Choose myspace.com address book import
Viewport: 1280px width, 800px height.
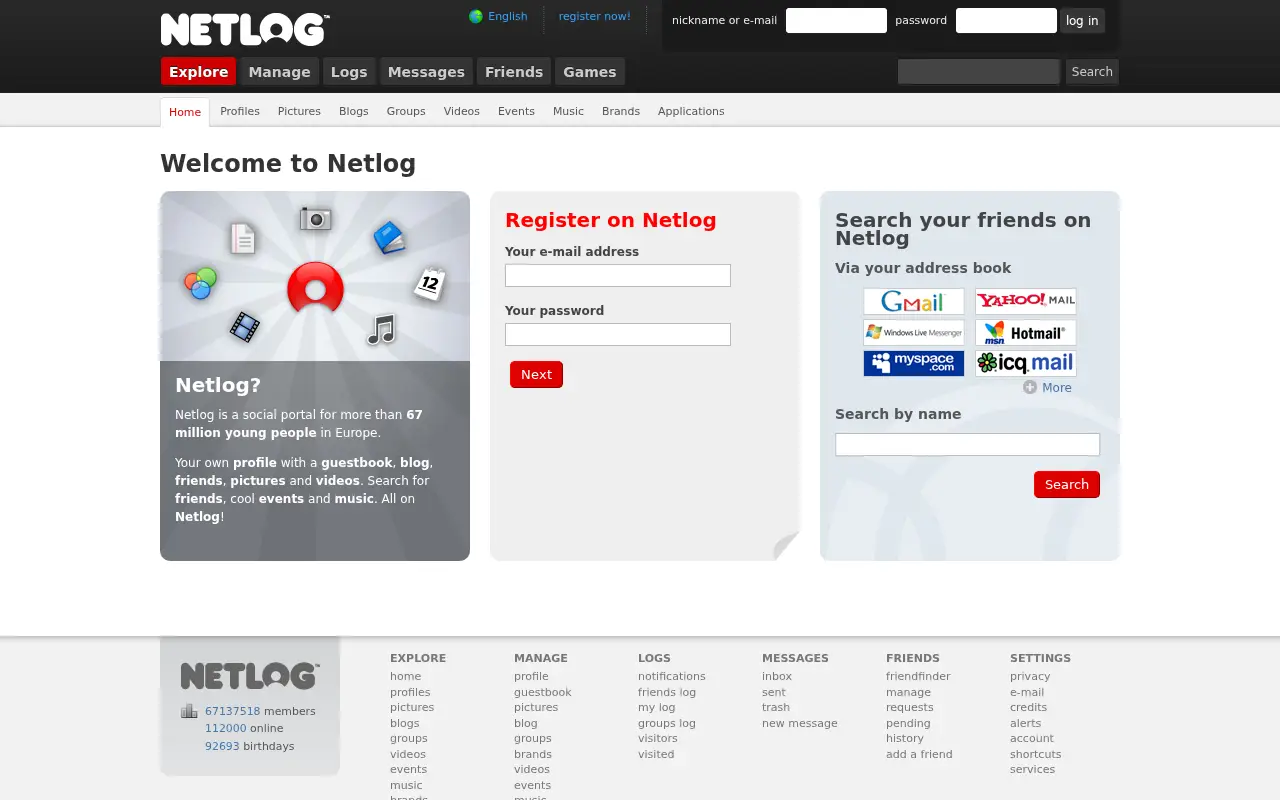coord(914,363)
